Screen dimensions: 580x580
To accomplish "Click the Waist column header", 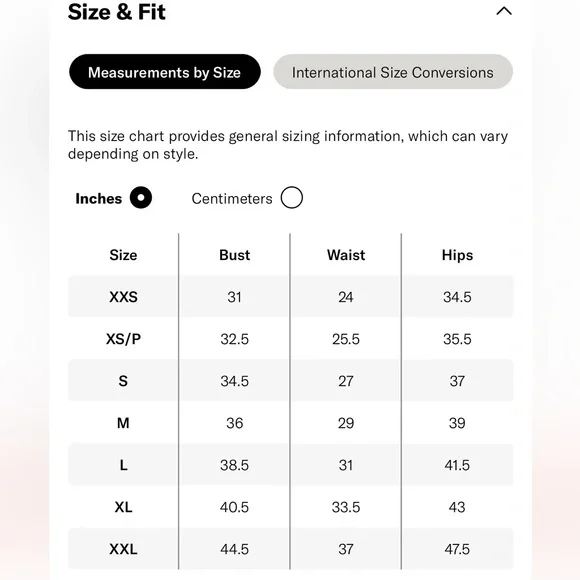I will click(346, 255).
